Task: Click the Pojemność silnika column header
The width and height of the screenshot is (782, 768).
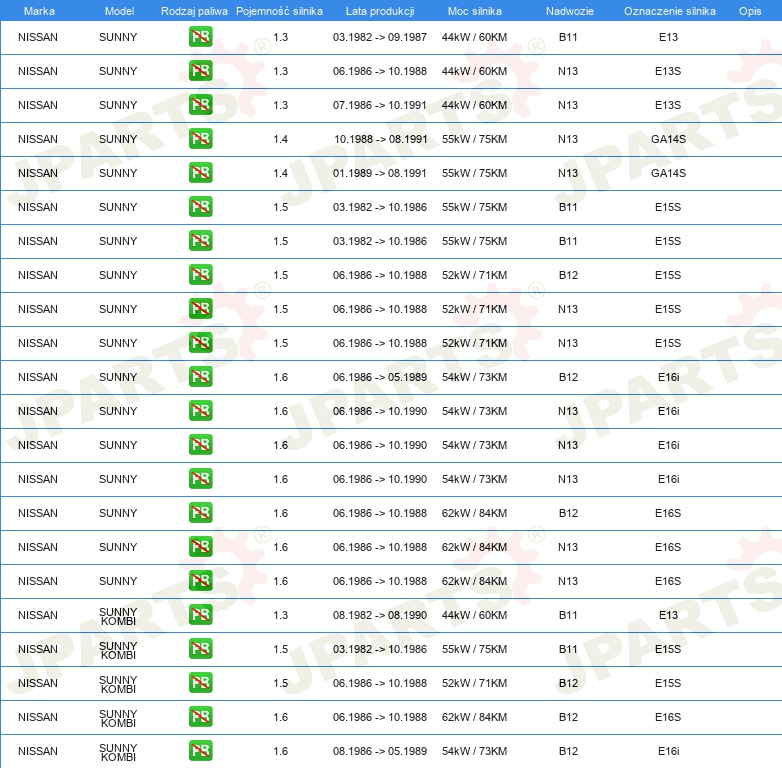Action: pos(279,11)
